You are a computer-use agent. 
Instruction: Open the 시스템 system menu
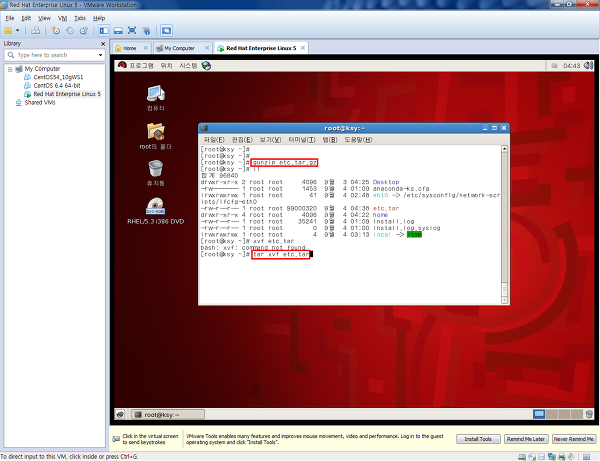188,66
